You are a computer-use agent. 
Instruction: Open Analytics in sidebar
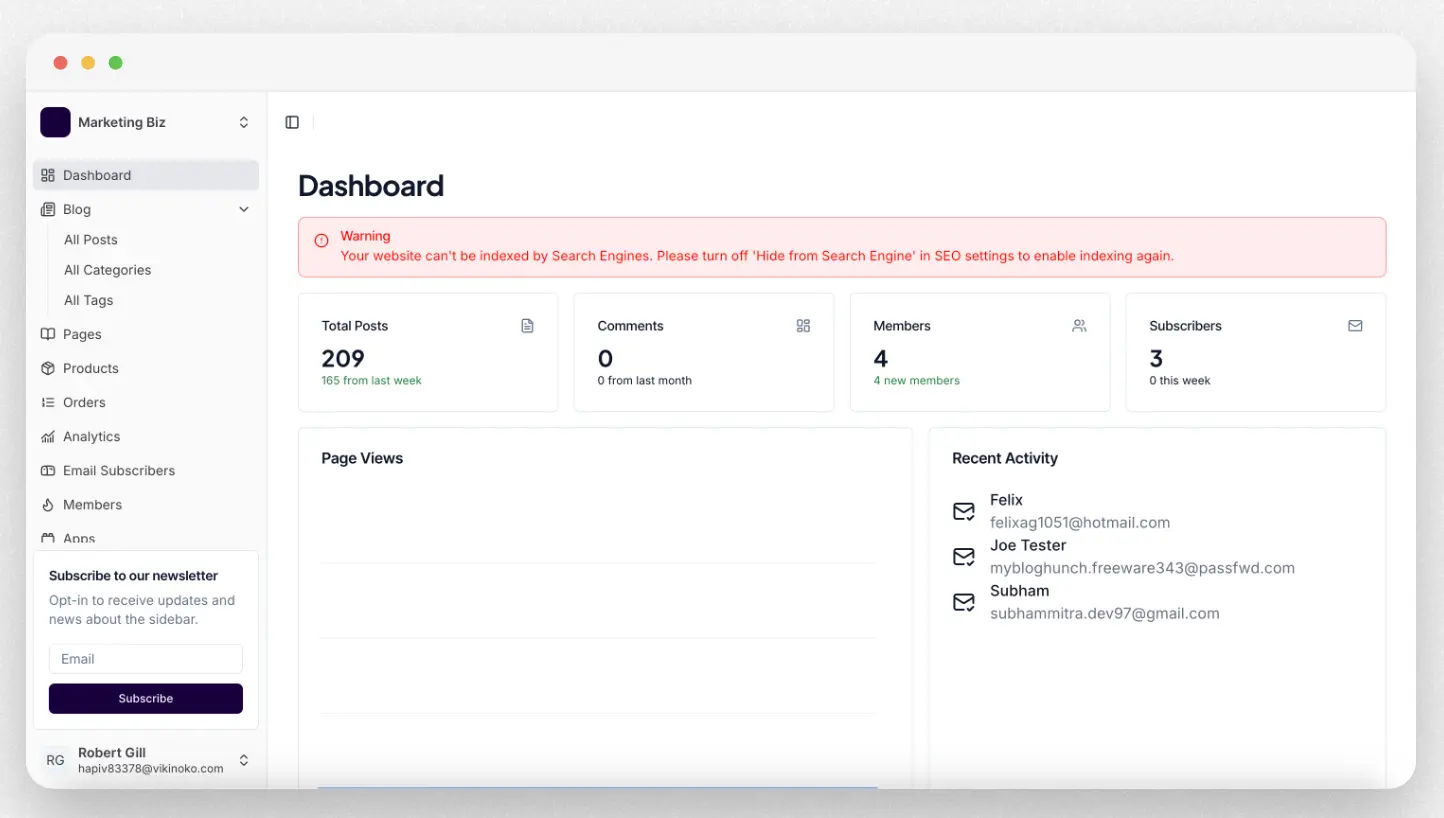coord(92,436)
